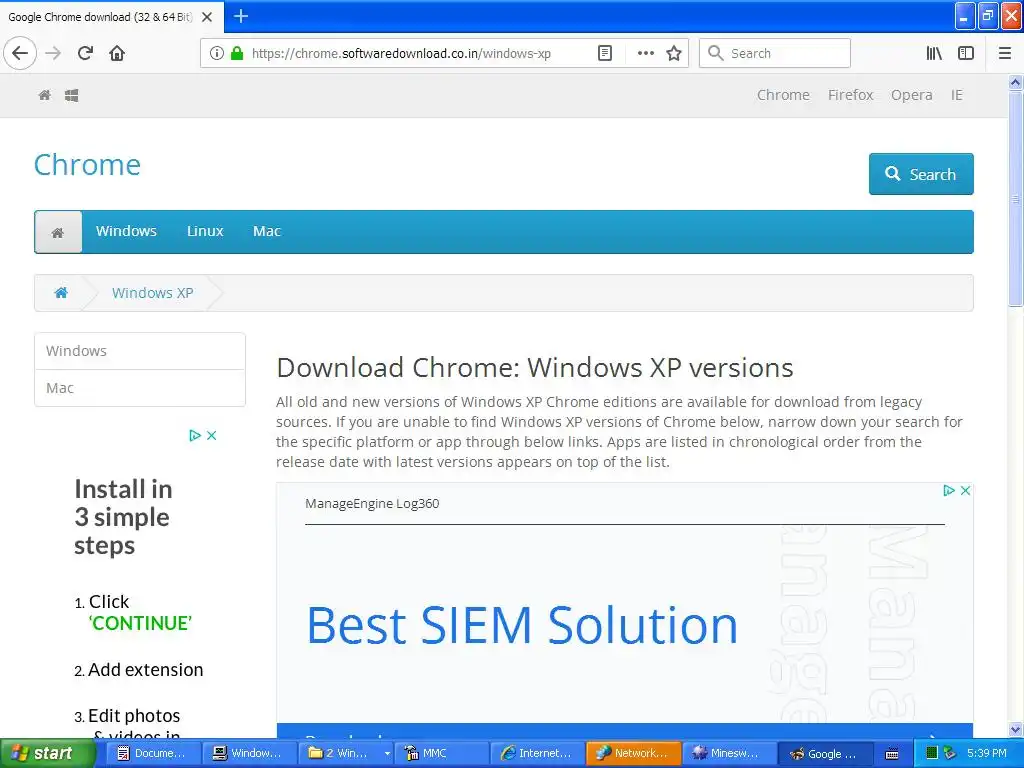Image resolution: width=1024 pixels, height=768 pixels.
Task: Click the Chrome site title heading
Action: [x=87, y=165]
